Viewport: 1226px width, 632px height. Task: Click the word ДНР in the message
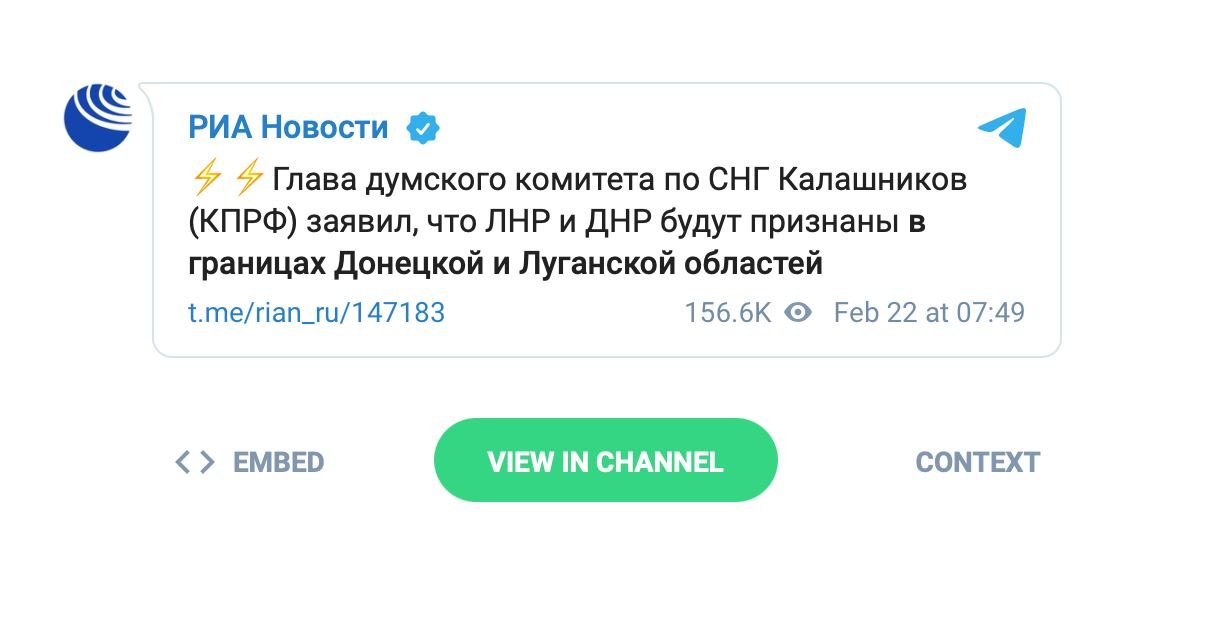(619, 223)
